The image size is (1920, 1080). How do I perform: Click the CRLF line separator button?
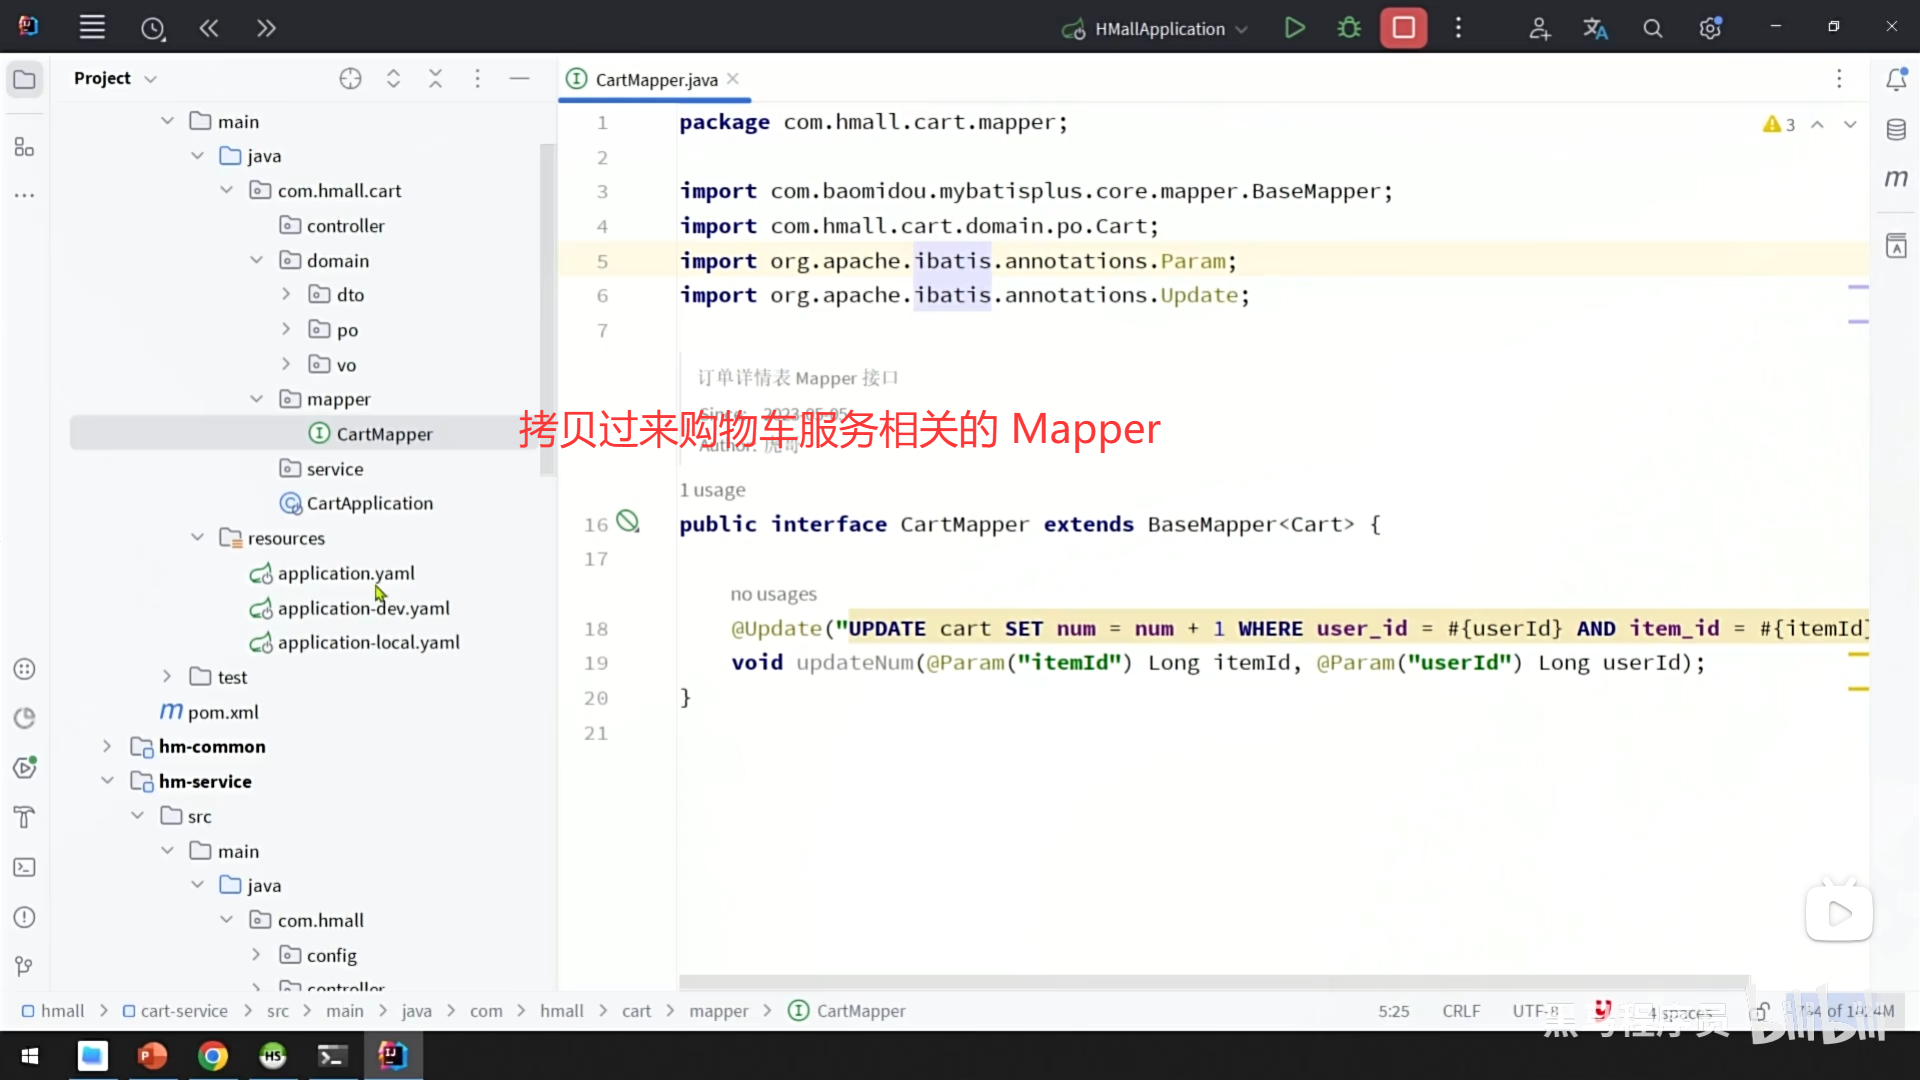[x=1461, y=1011]
